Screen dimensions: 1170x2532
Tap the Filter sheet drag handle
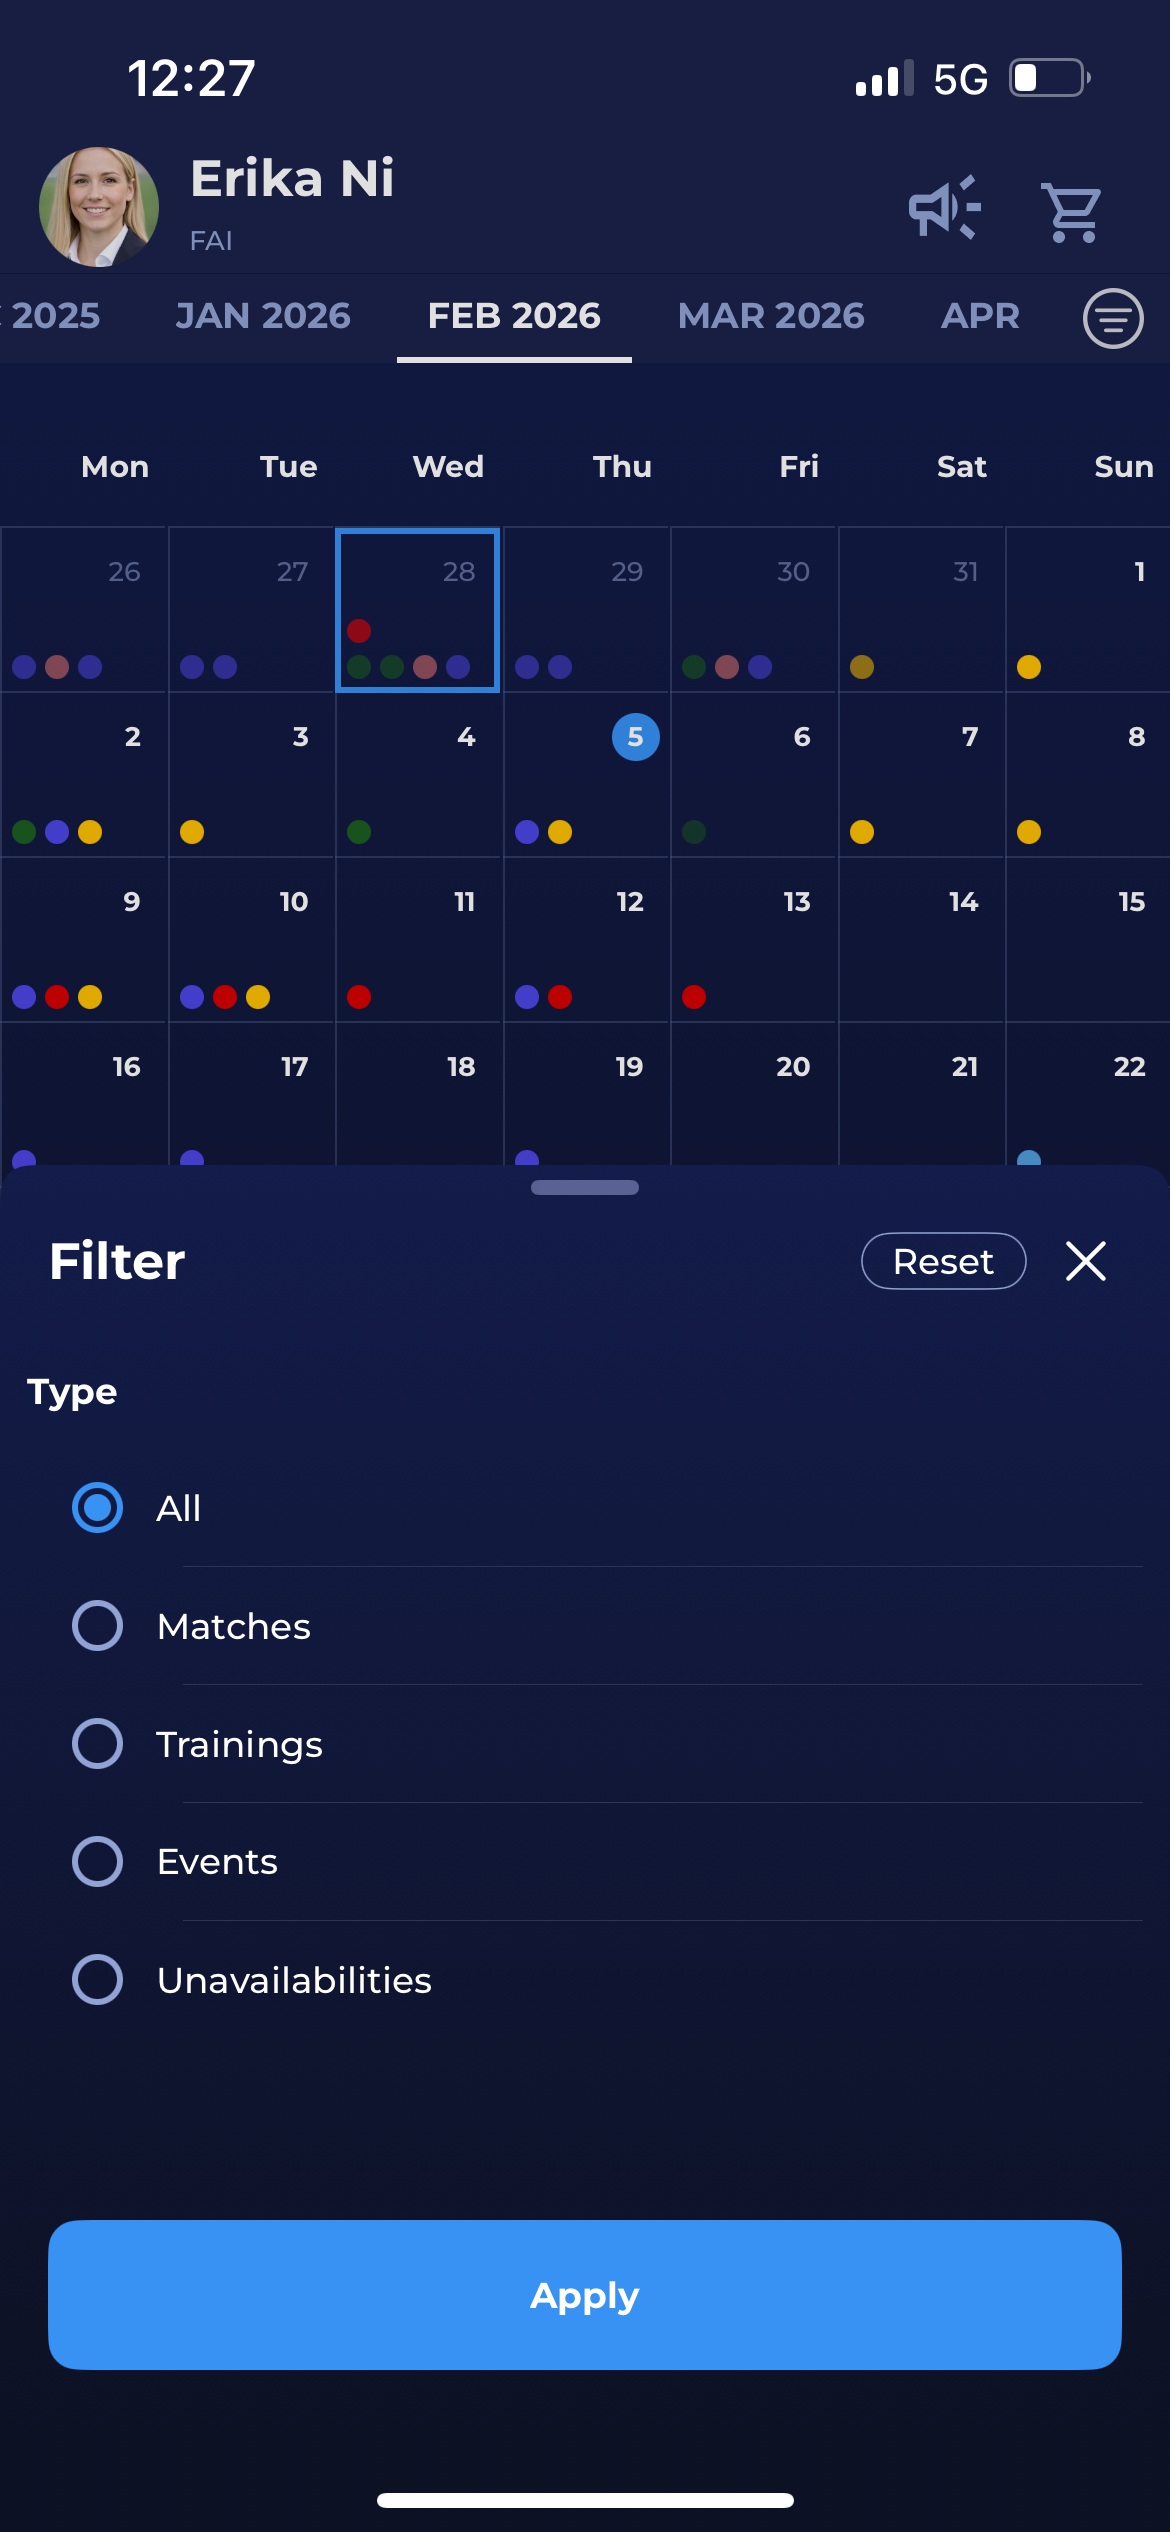pos(585,1188)
